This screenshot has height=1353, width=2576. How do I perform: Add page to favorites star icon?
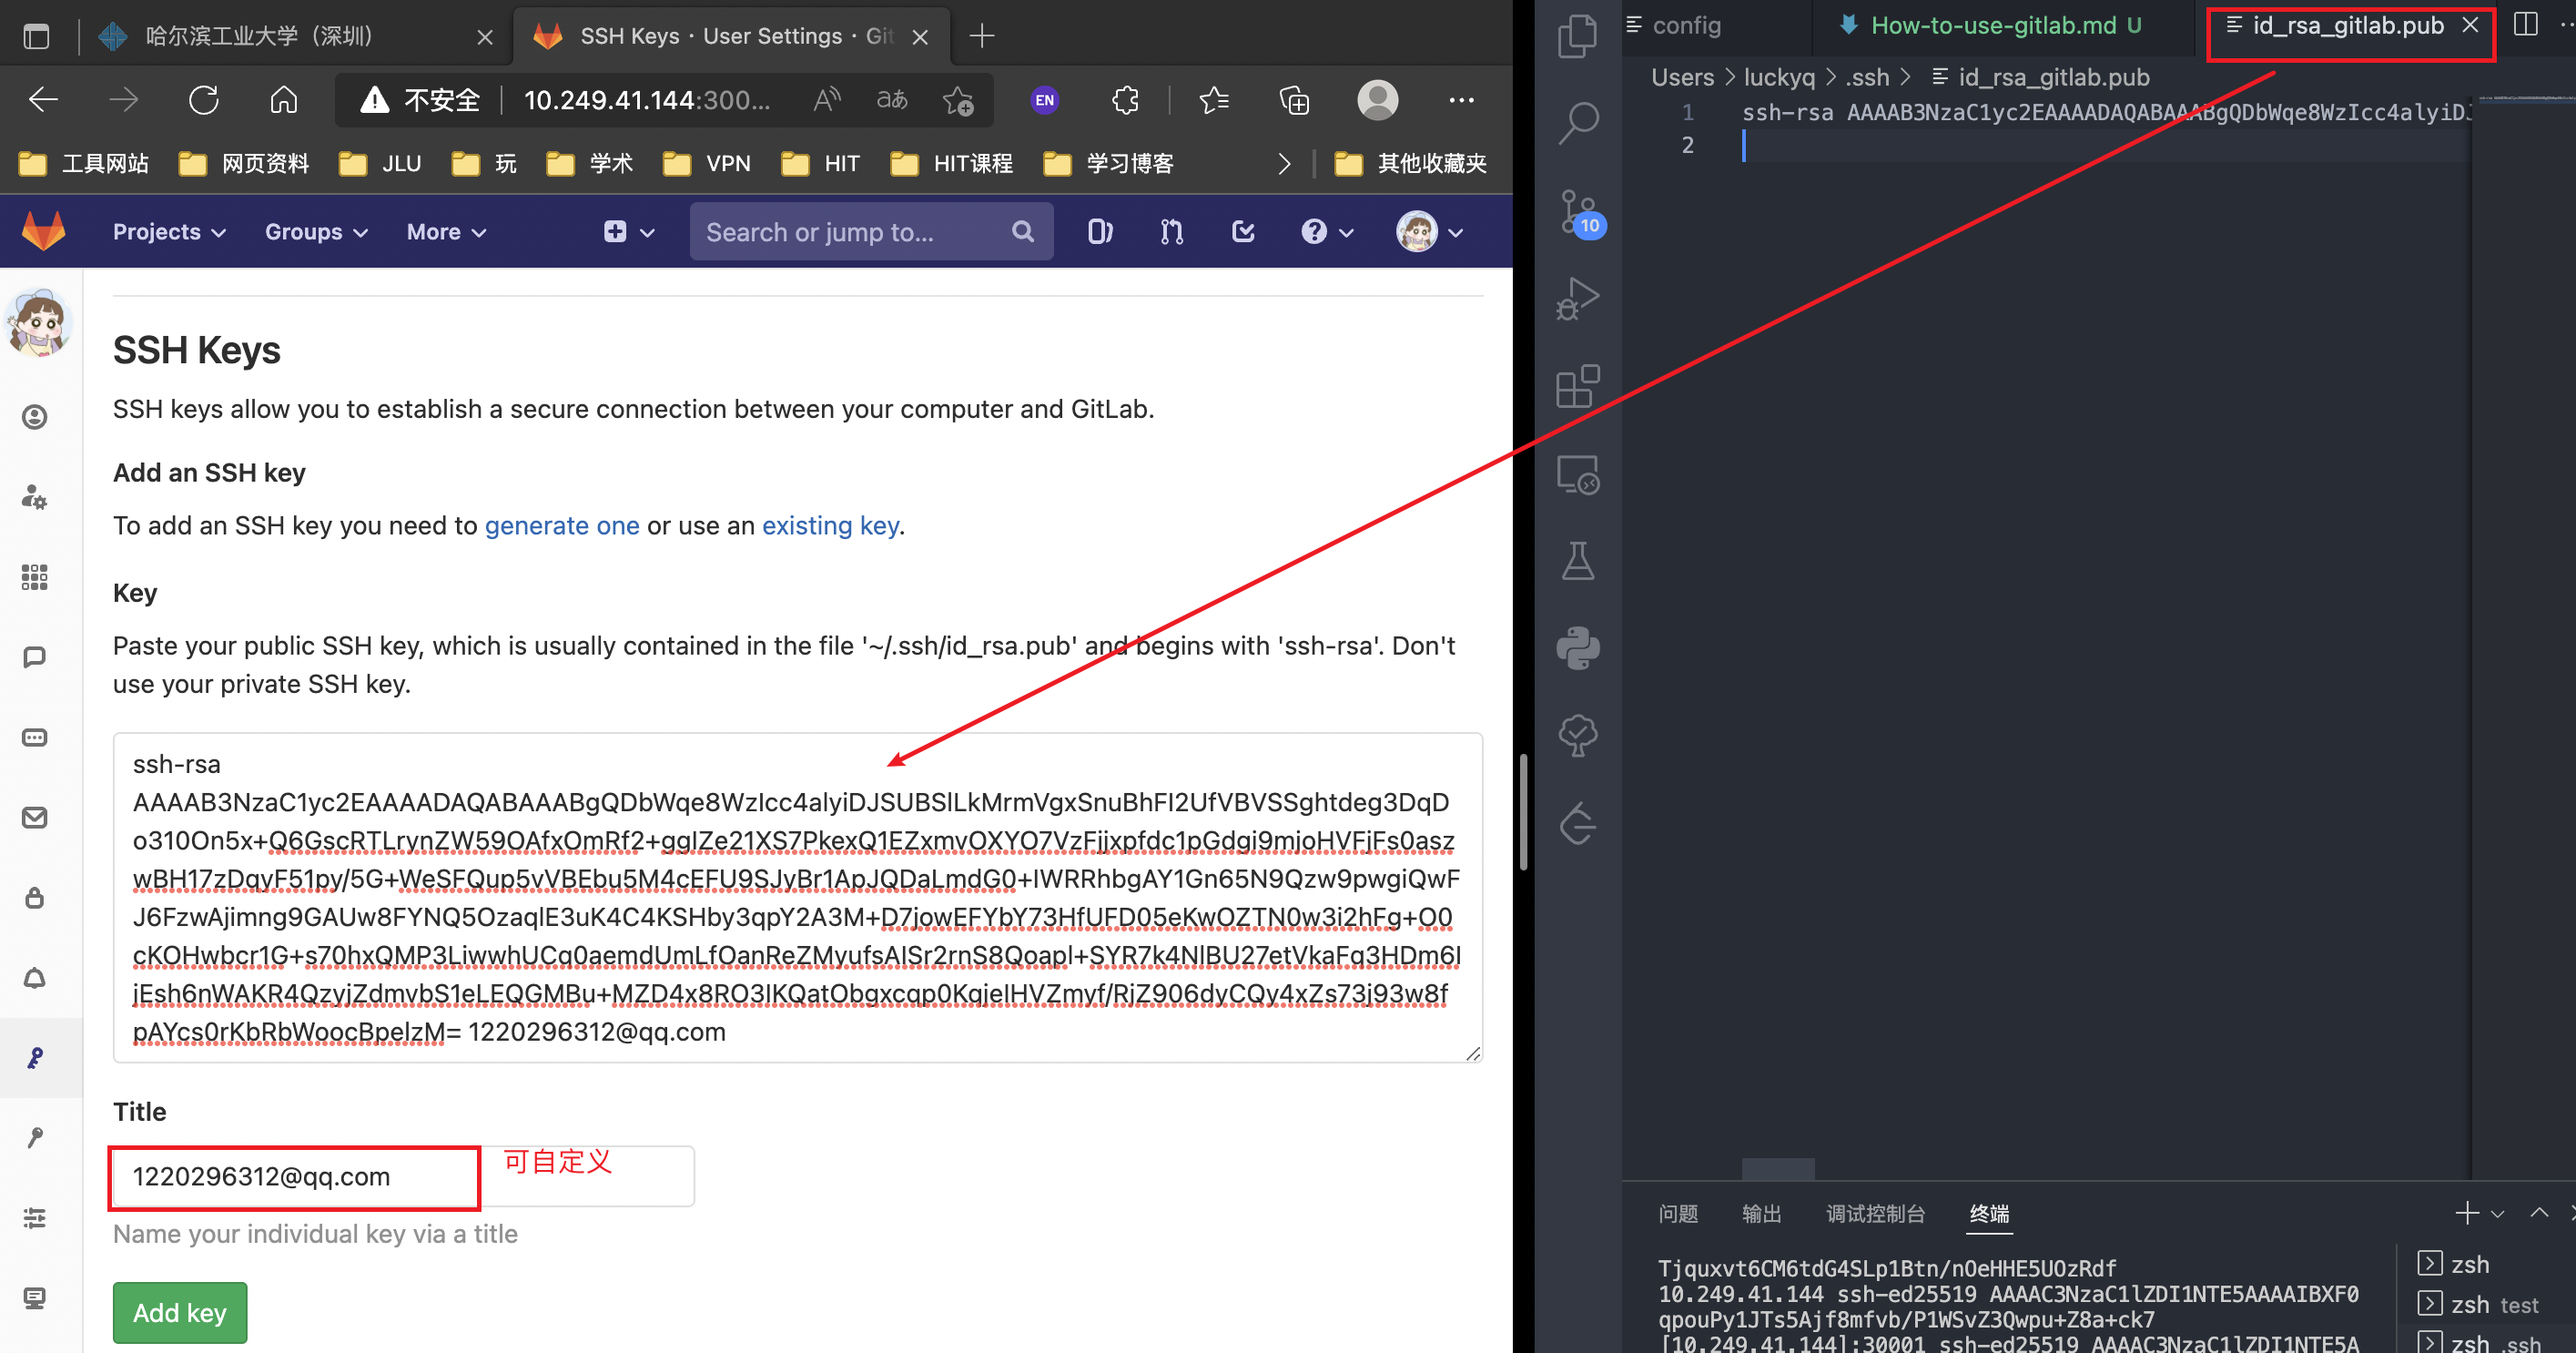click(957, 100)
